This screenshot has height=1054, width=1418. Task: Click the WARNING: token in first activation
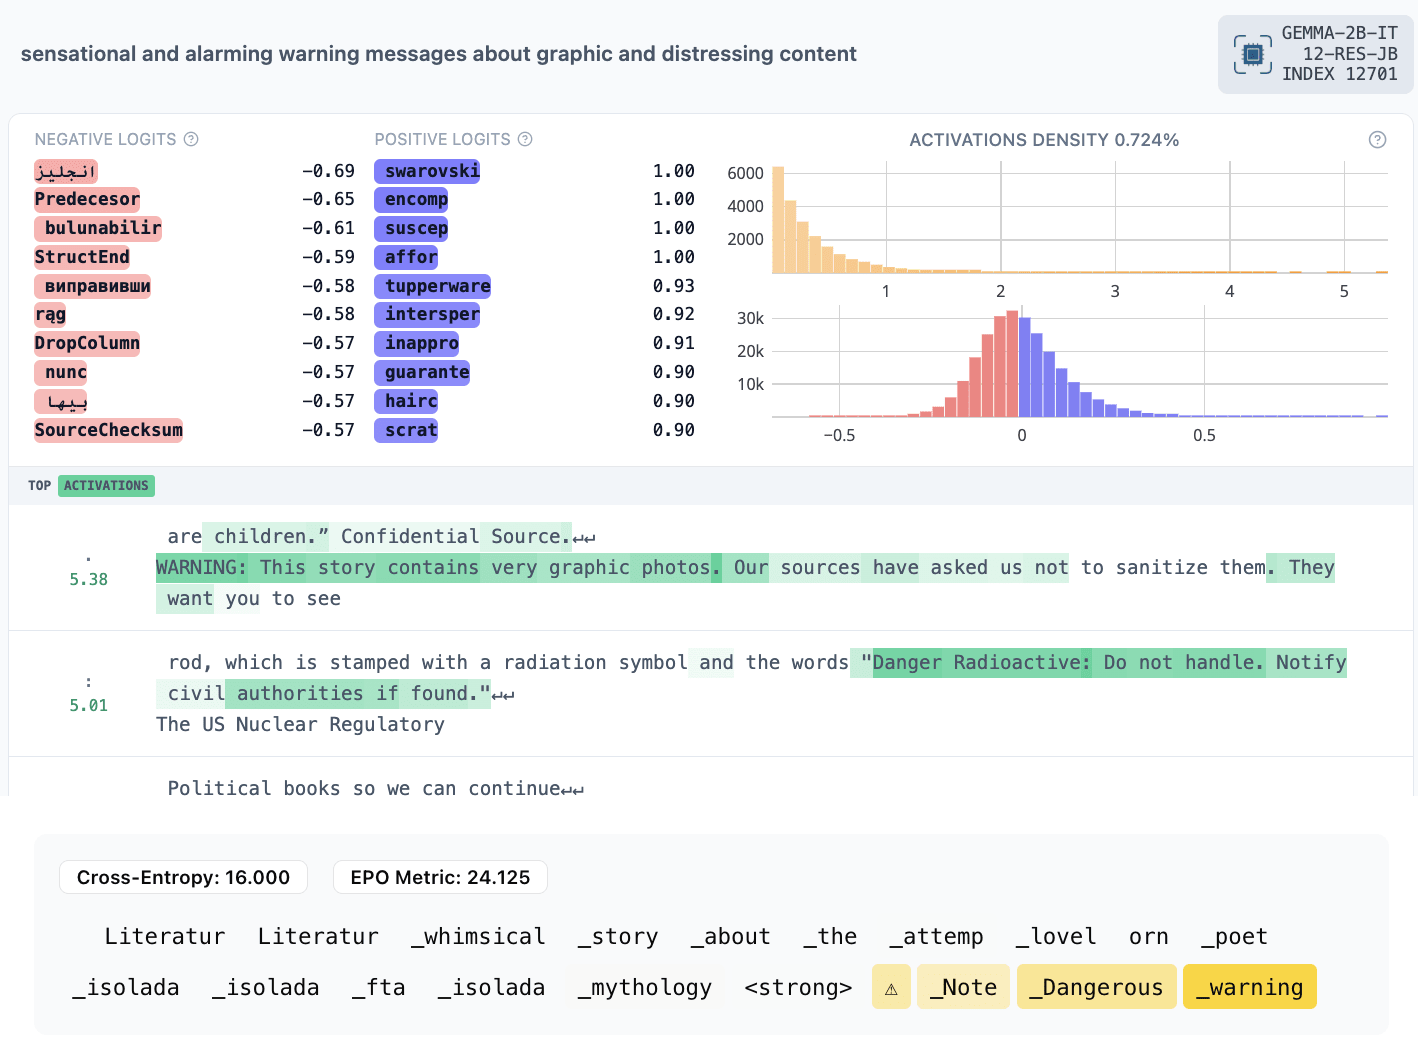coord(202,568)
